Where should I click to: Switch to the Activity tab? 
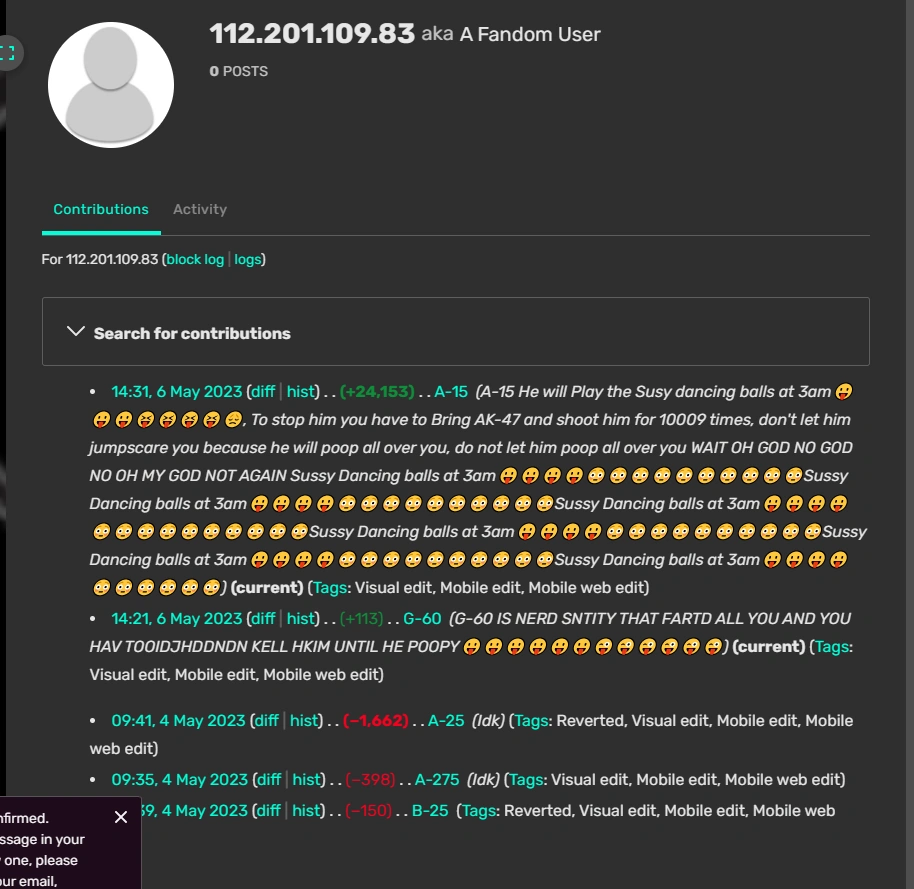[200, 209]
